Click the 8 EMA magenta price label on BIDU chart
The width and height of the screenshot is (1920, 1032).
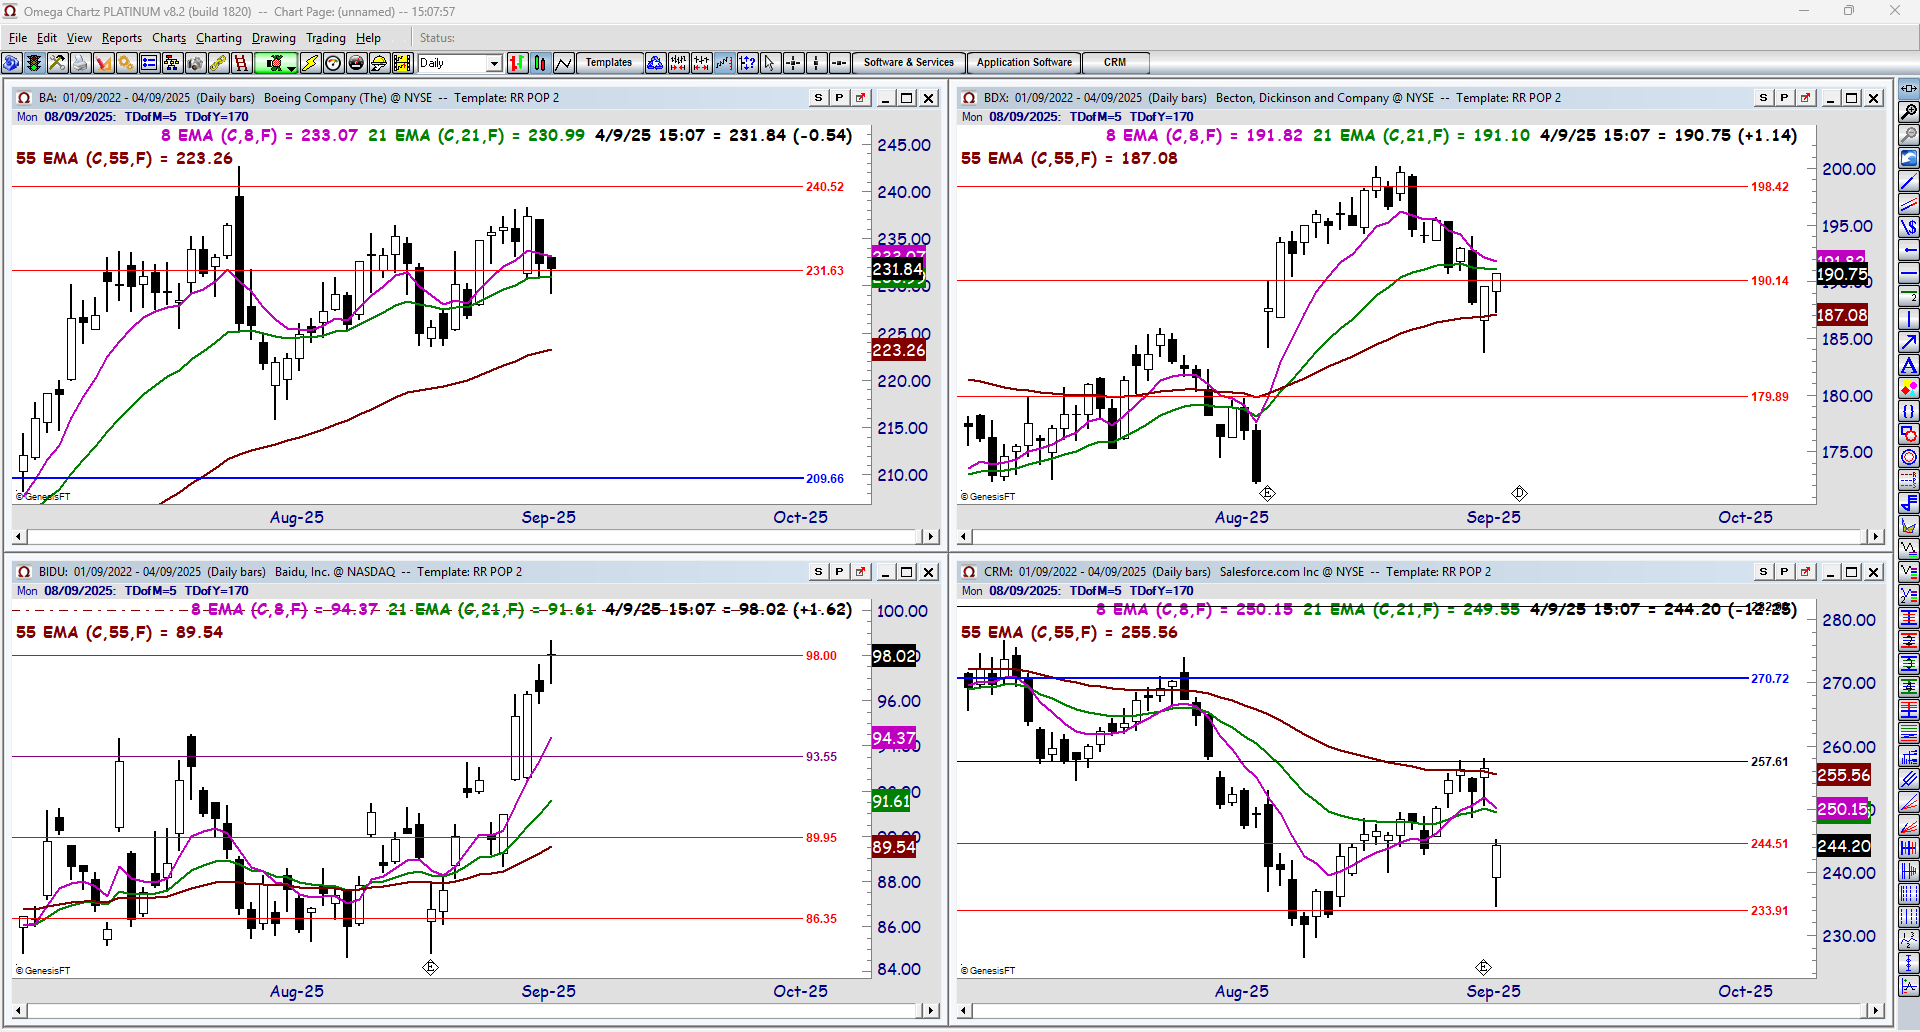(x=894, y=738)
